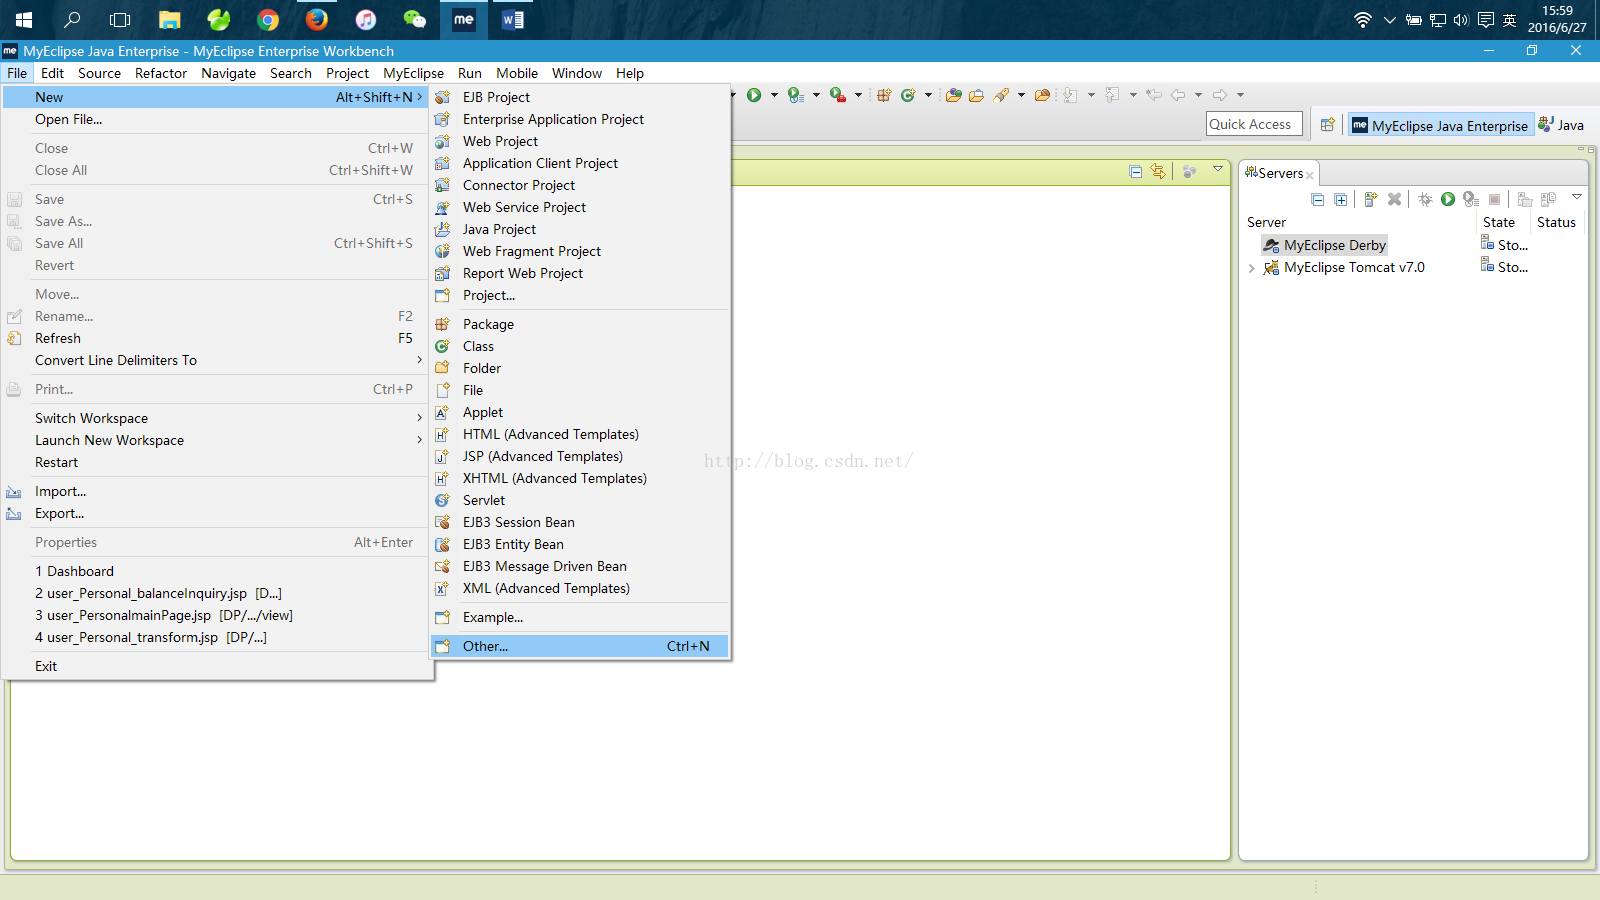
Task: Expand Launch New Workspace submenu
Action: [216, 440]
